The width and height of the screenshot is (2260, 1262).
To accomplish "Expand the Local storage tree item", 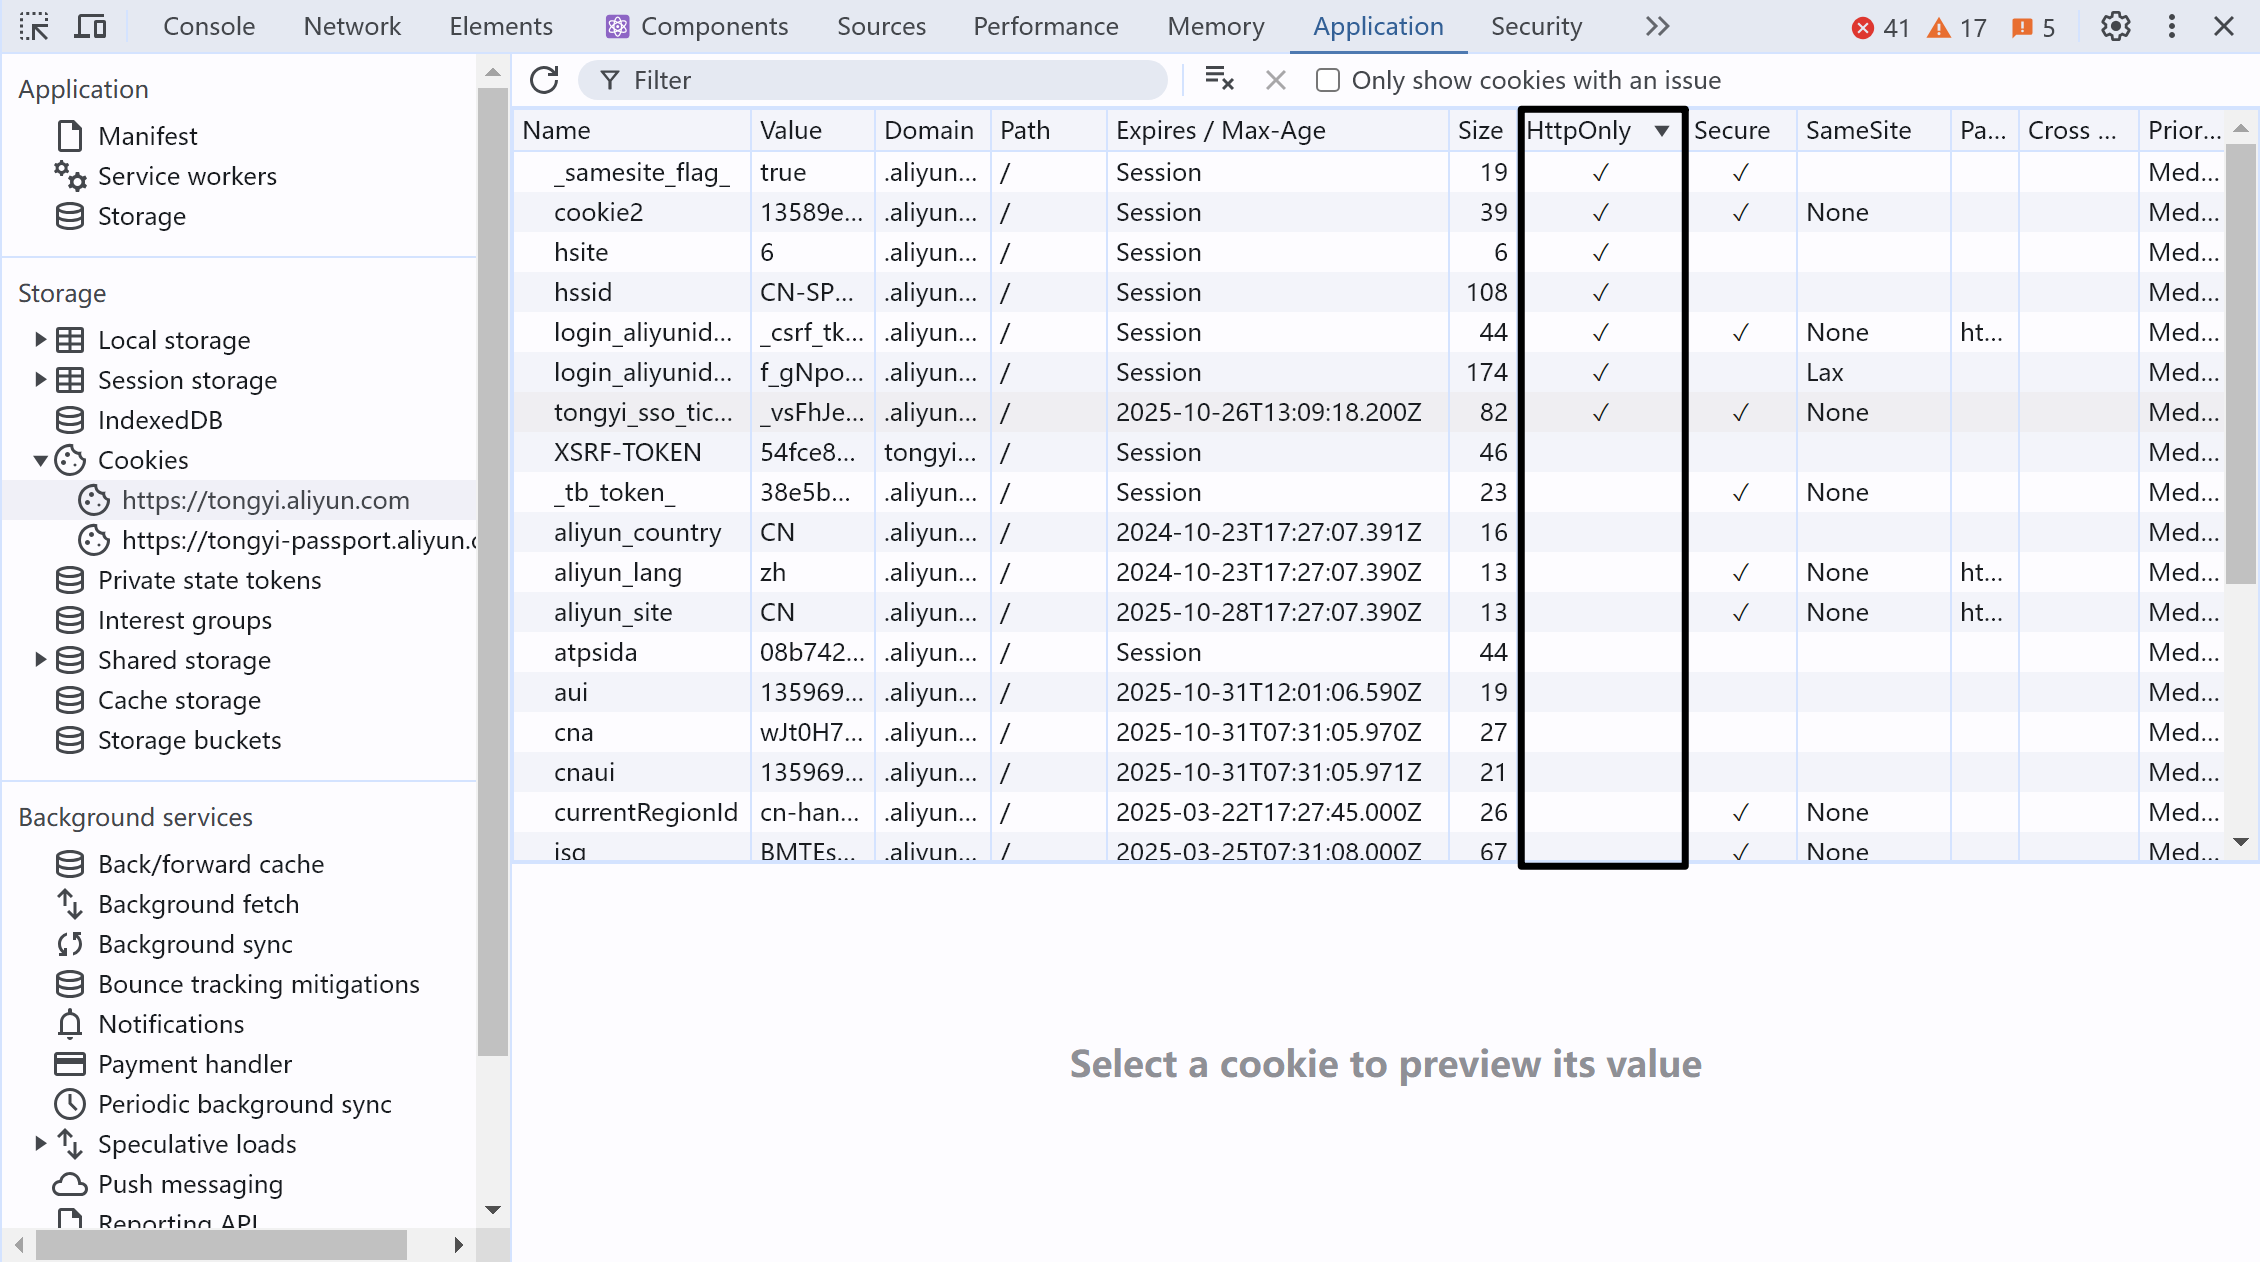I will [40, 340].
